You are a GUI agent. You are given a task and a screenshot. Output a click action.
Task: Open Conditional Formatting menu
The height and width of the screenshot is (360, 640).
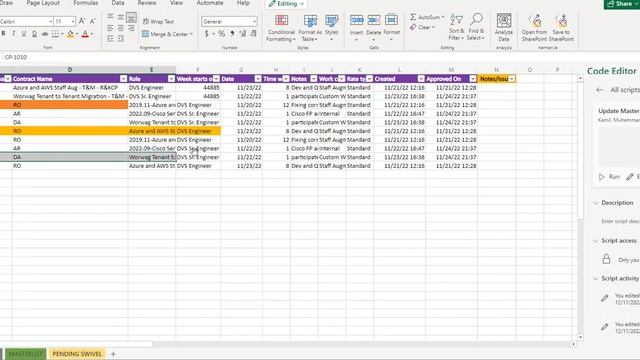tap(281, 28)
